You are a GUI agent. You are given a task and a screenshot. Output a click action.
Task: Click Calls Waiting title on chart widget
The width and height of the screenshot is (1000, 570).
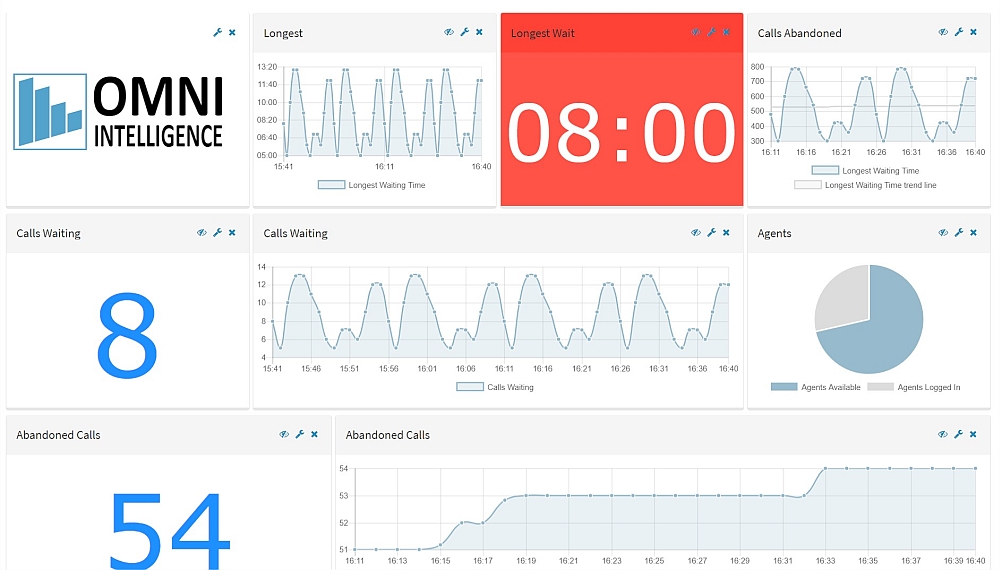pos(295,233)
